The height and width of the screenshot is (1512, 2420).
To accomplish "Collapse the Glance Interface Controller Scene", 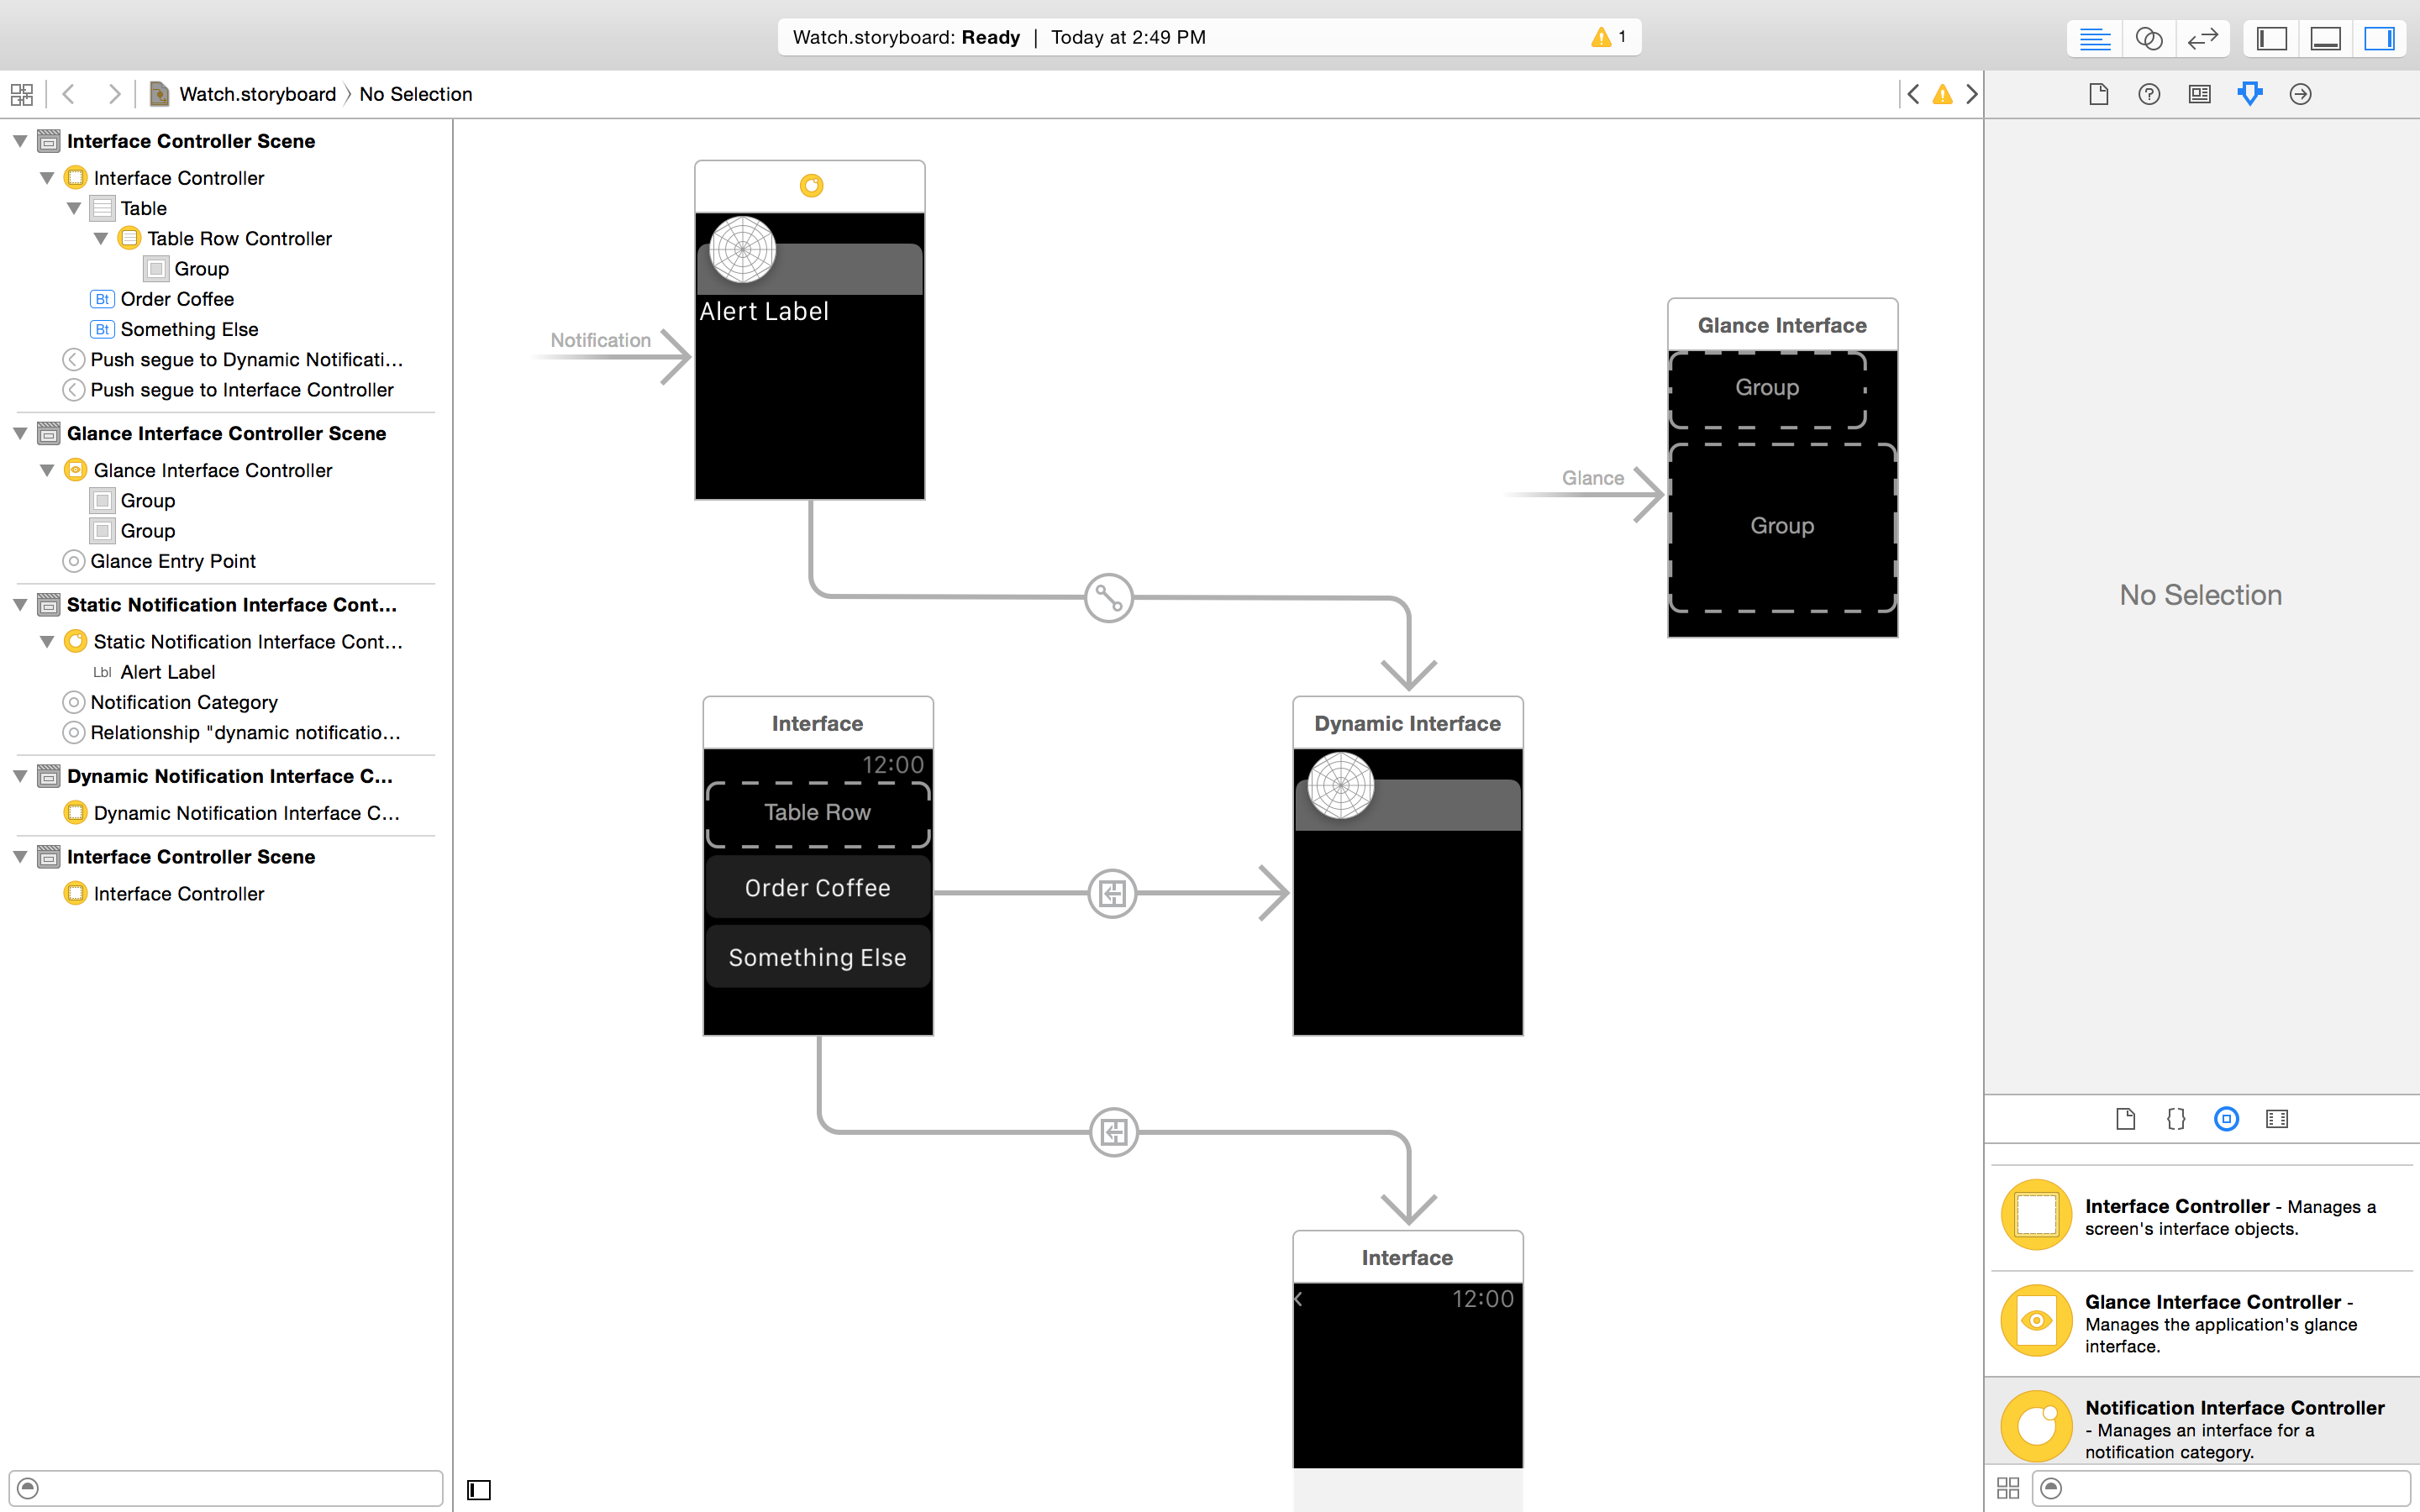I will (x=20, y=433).
